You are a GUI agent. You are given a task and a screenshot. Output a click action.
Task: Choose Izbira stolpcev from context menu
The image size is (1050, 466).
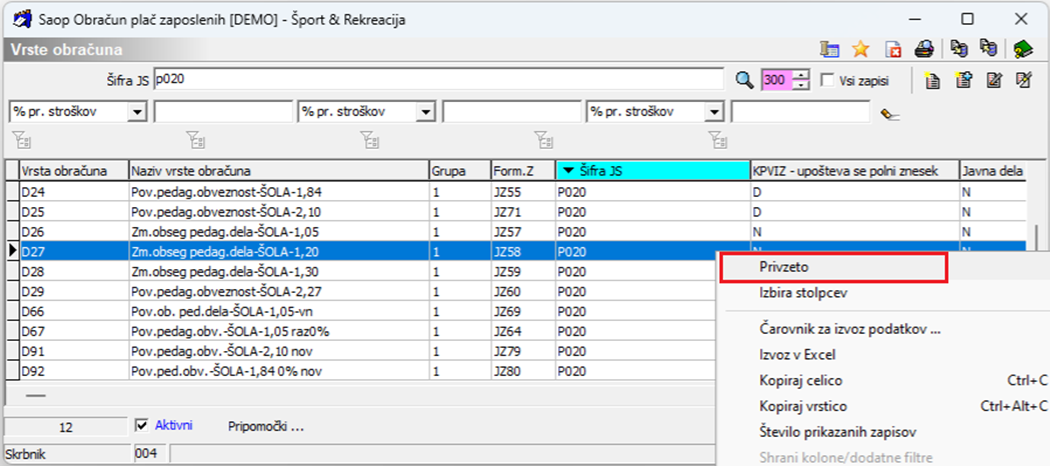pos(805,293)
